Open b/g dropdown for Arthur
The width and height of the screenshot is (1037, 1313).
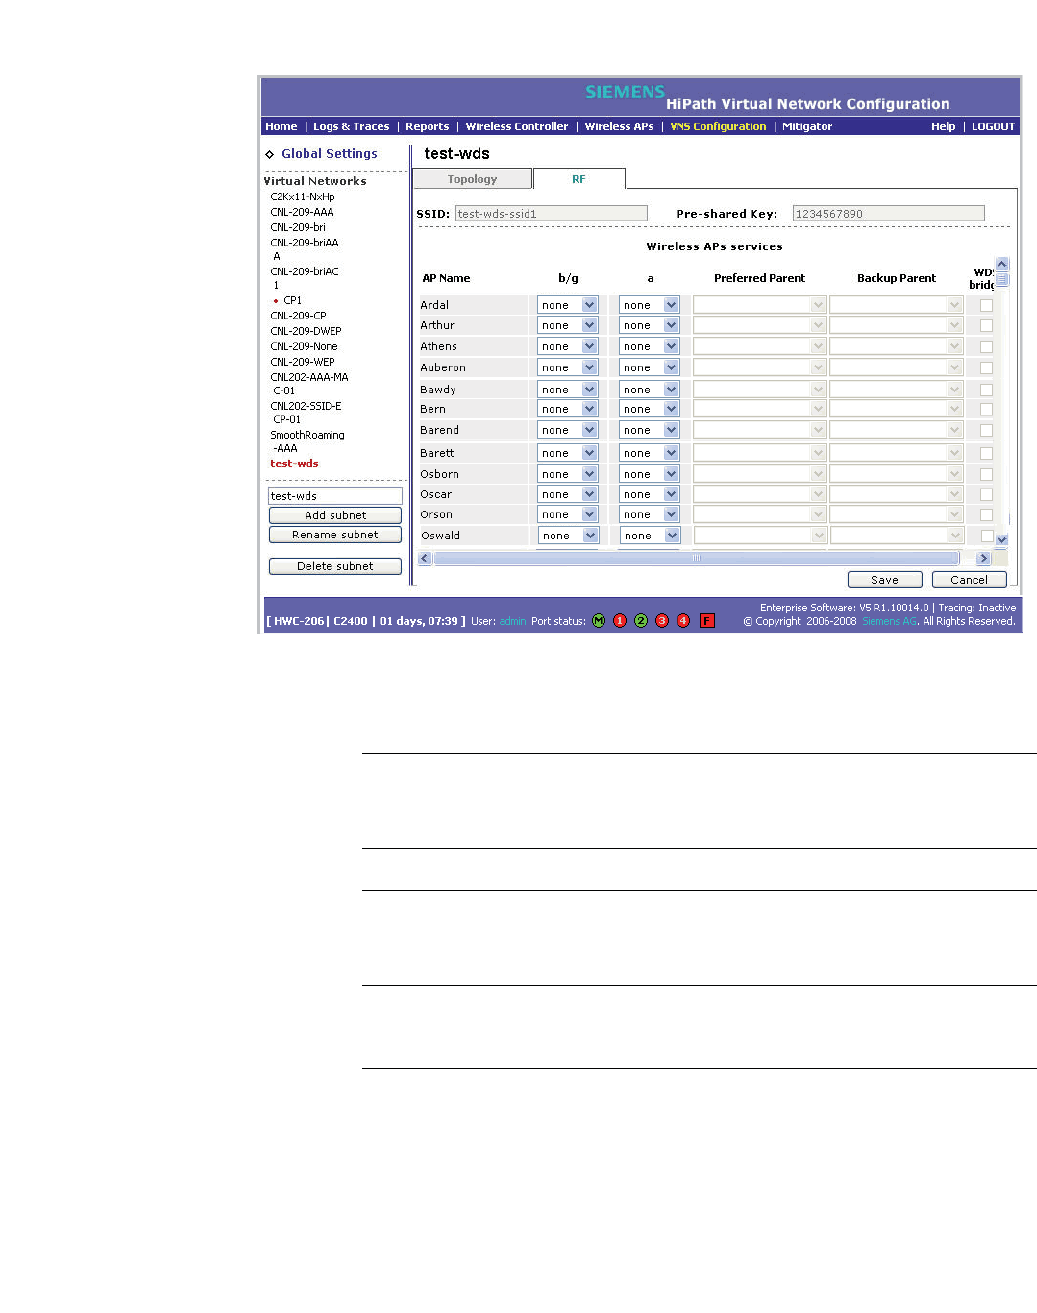(567, 325)
